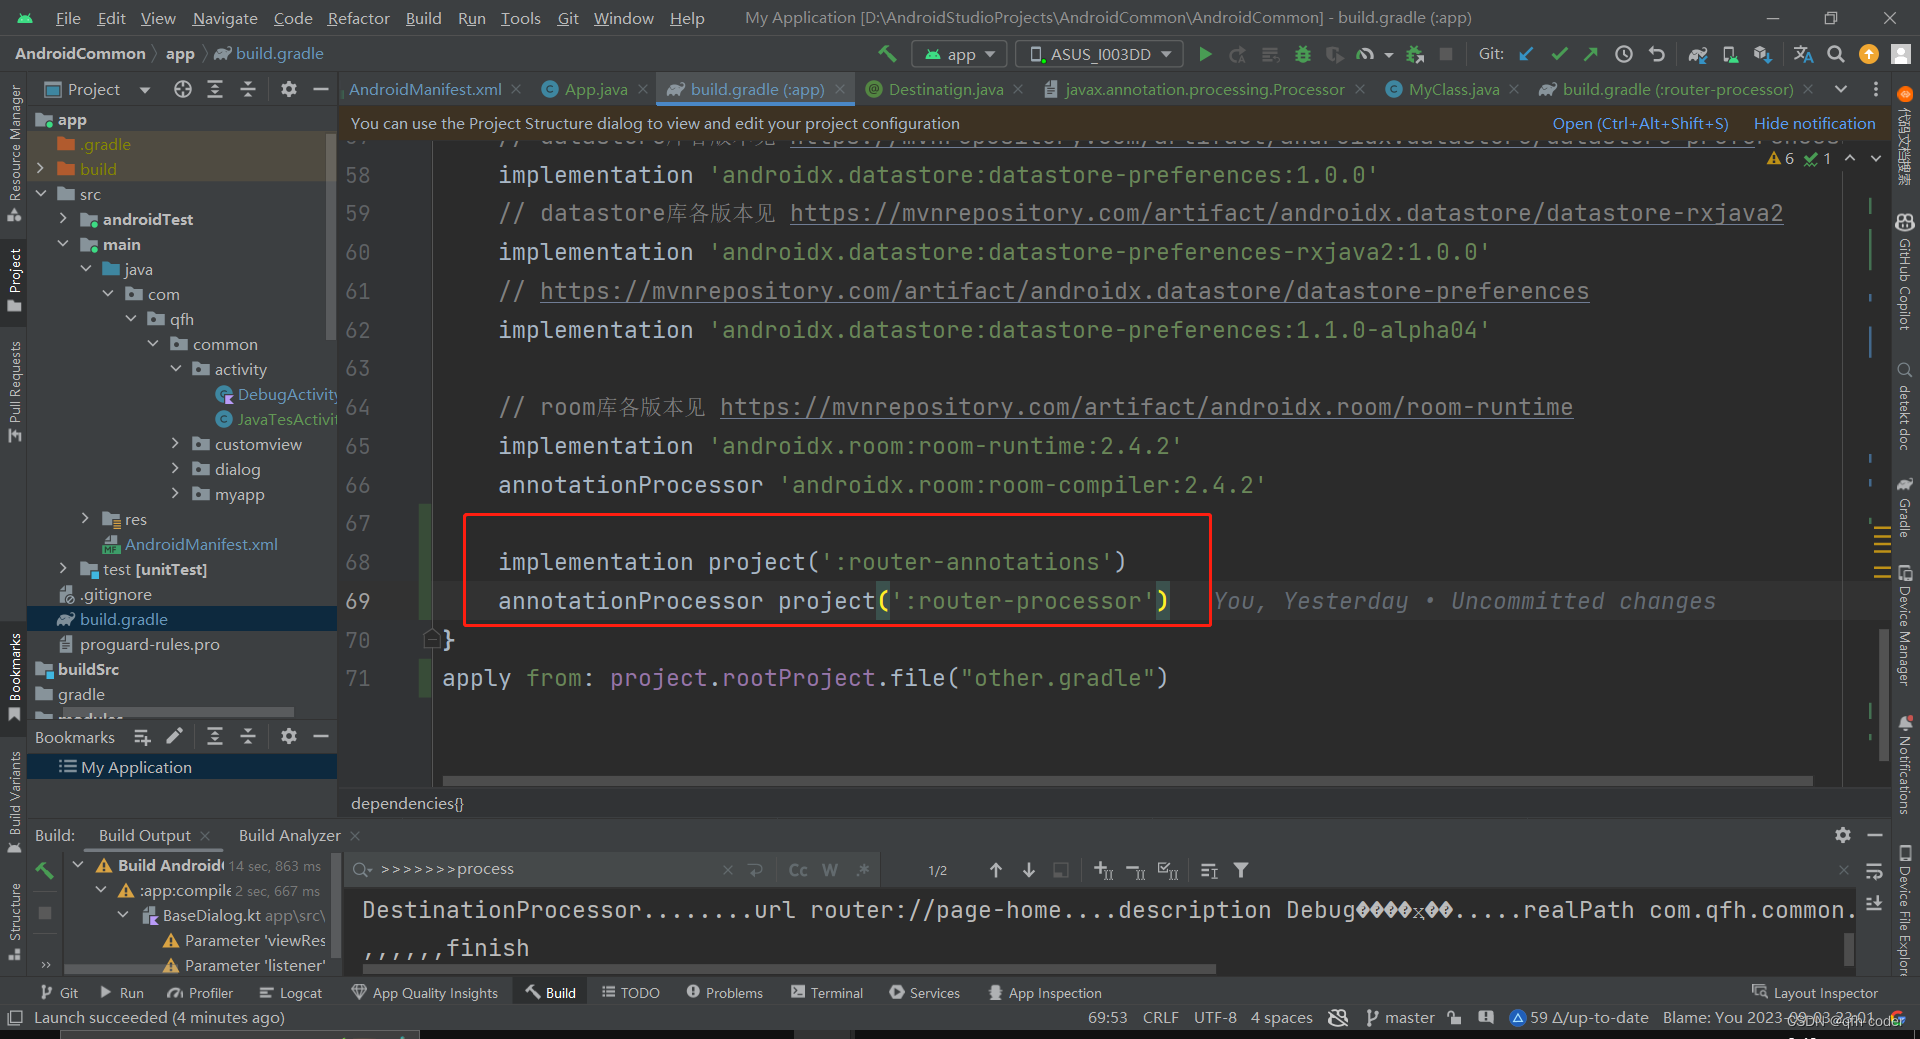The width and height of the screenshot is (1920, 1039).
Task: Click the edit pencil icon in Bookmarks panel
Action: coord(175,737)
